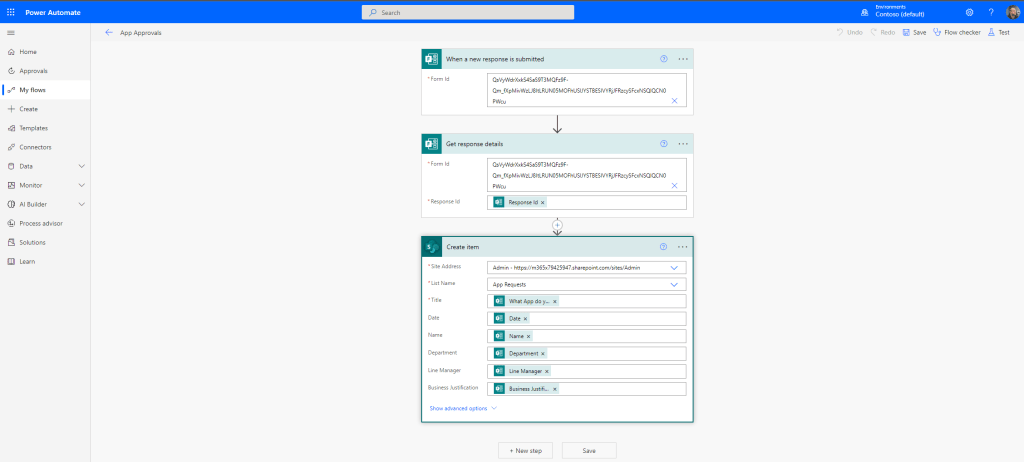
Task: Click the Business Justification field
Action: point(620,389)
